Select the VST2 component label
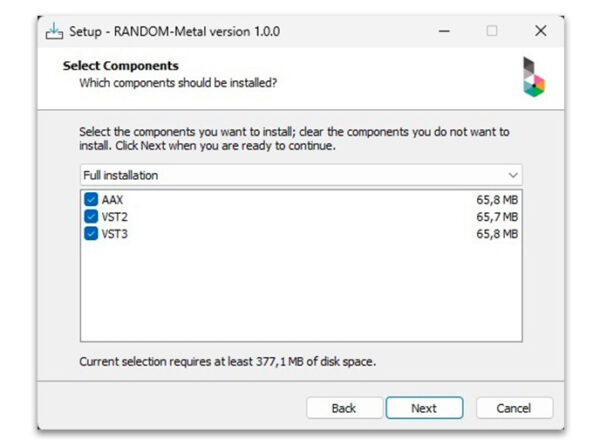This screenshot has width=600, height=447. 114,217
